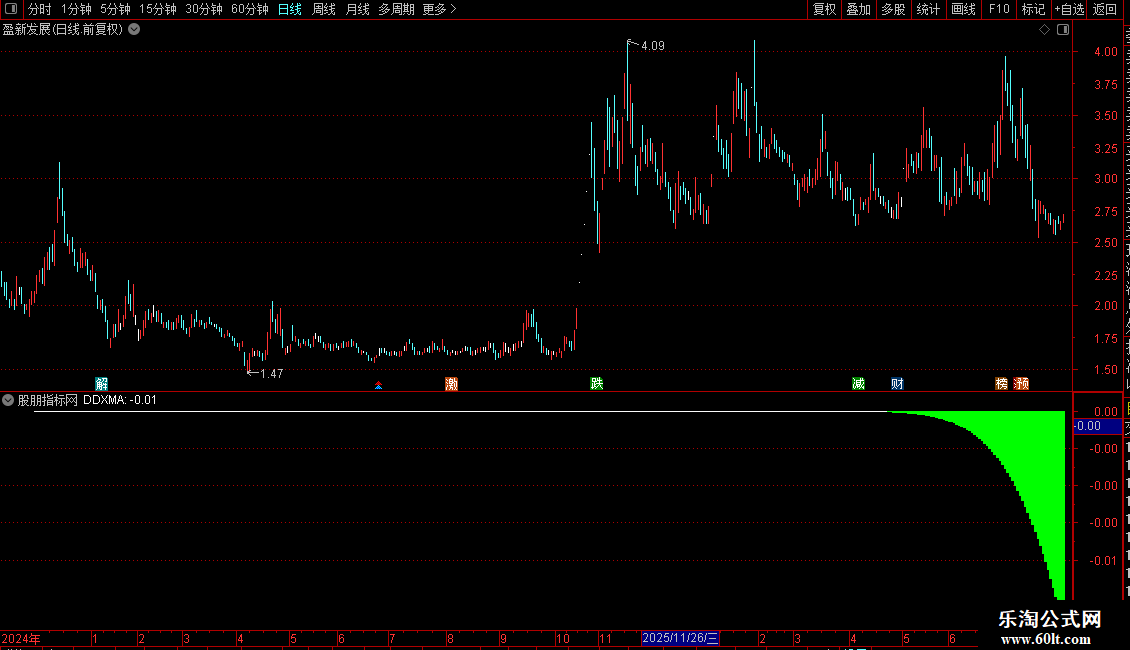
Task: Toggle the right side panel icon
Action: coord(1062,30)
